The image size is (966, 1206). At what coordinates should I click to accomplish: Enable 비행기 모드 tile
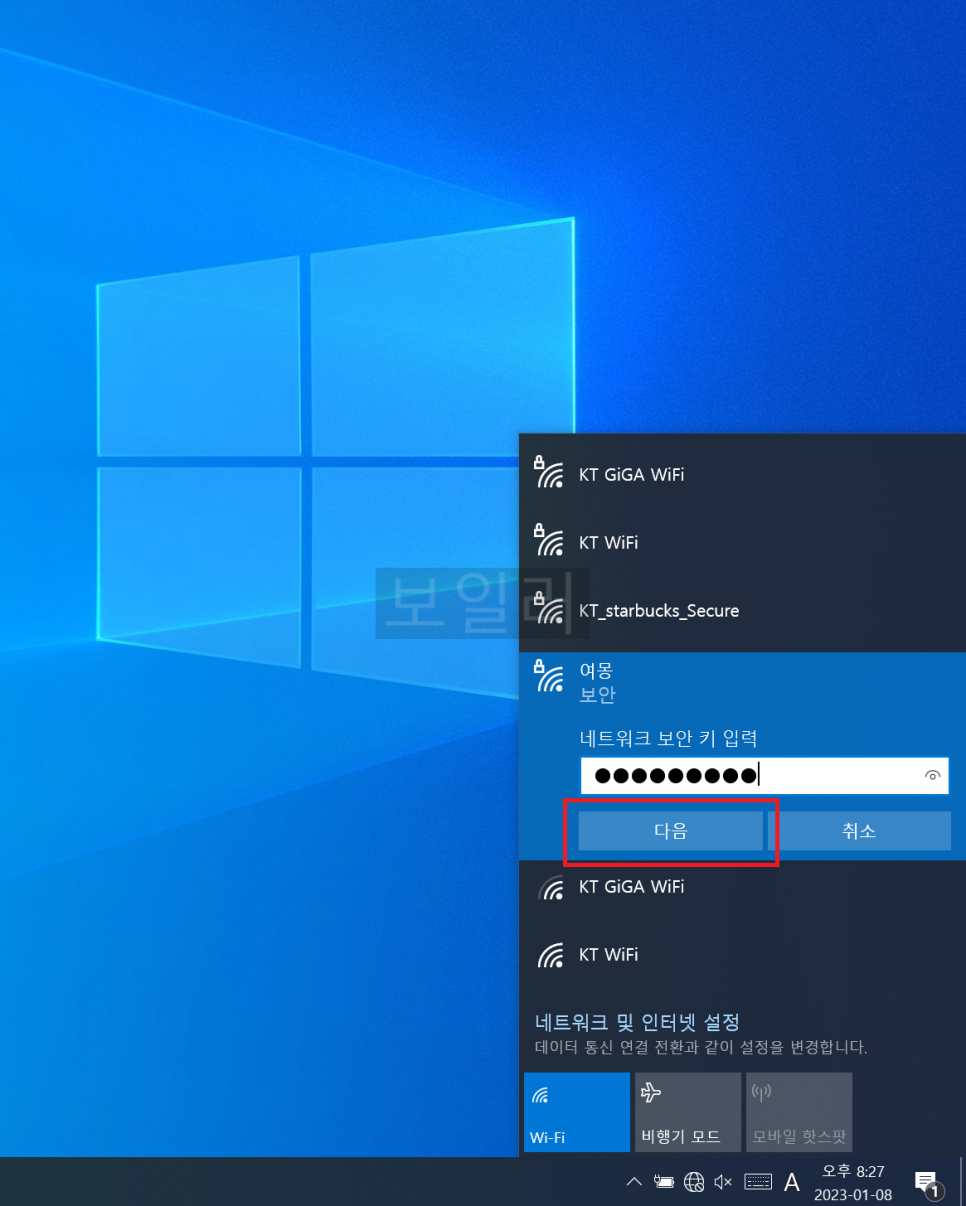688,1112
